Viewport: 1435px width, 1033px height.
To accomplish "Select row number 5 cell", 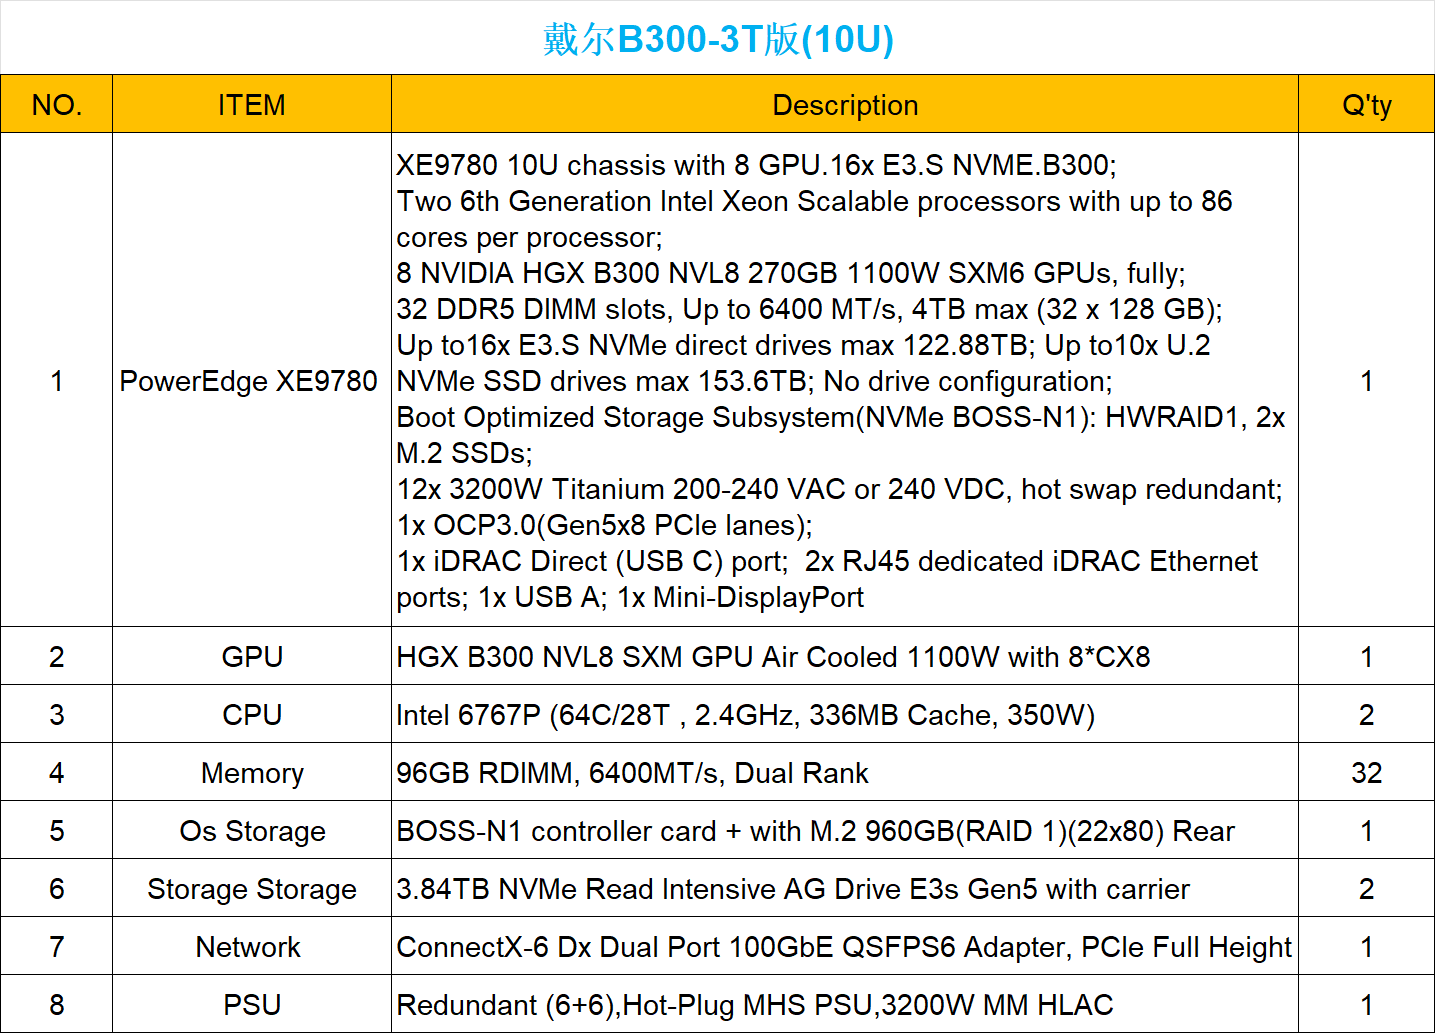I will pyautogui.click(x=57, y=830).
